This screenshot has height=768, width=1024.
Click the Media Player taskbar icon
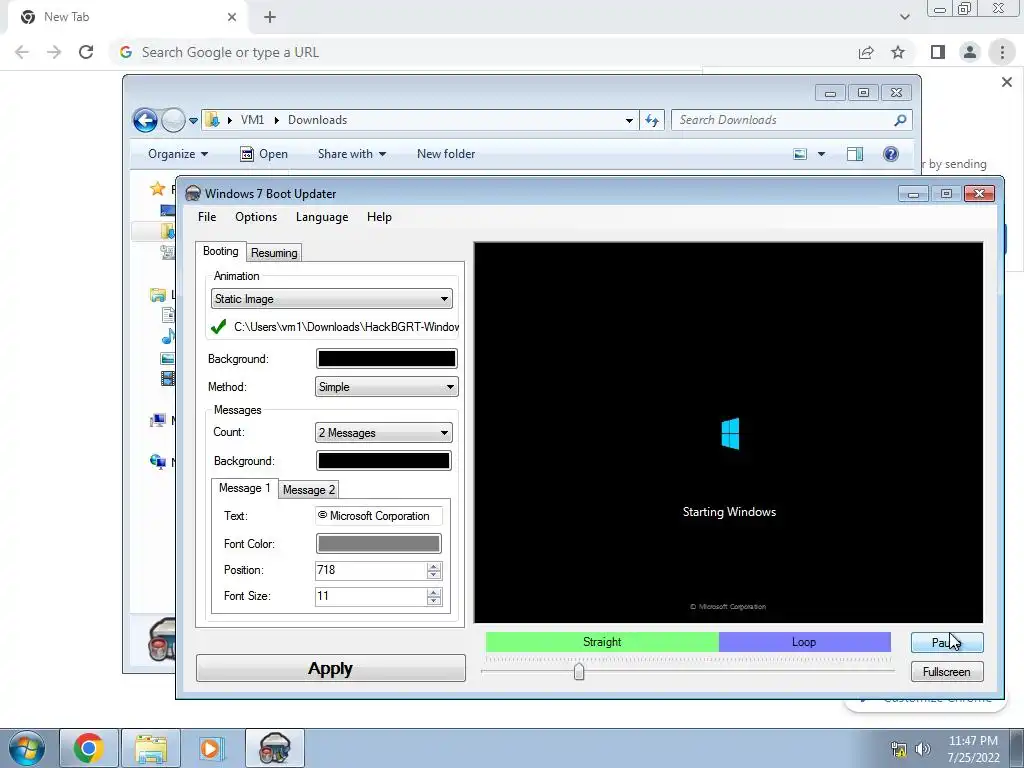click(x=211, y=748)
